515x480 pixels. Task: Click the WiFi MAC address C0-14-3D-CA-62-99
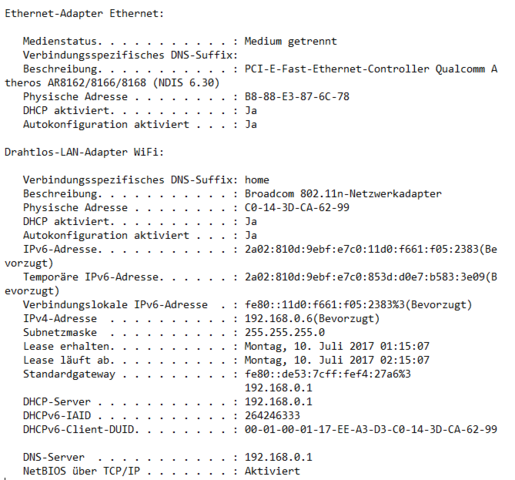[297, 208]
